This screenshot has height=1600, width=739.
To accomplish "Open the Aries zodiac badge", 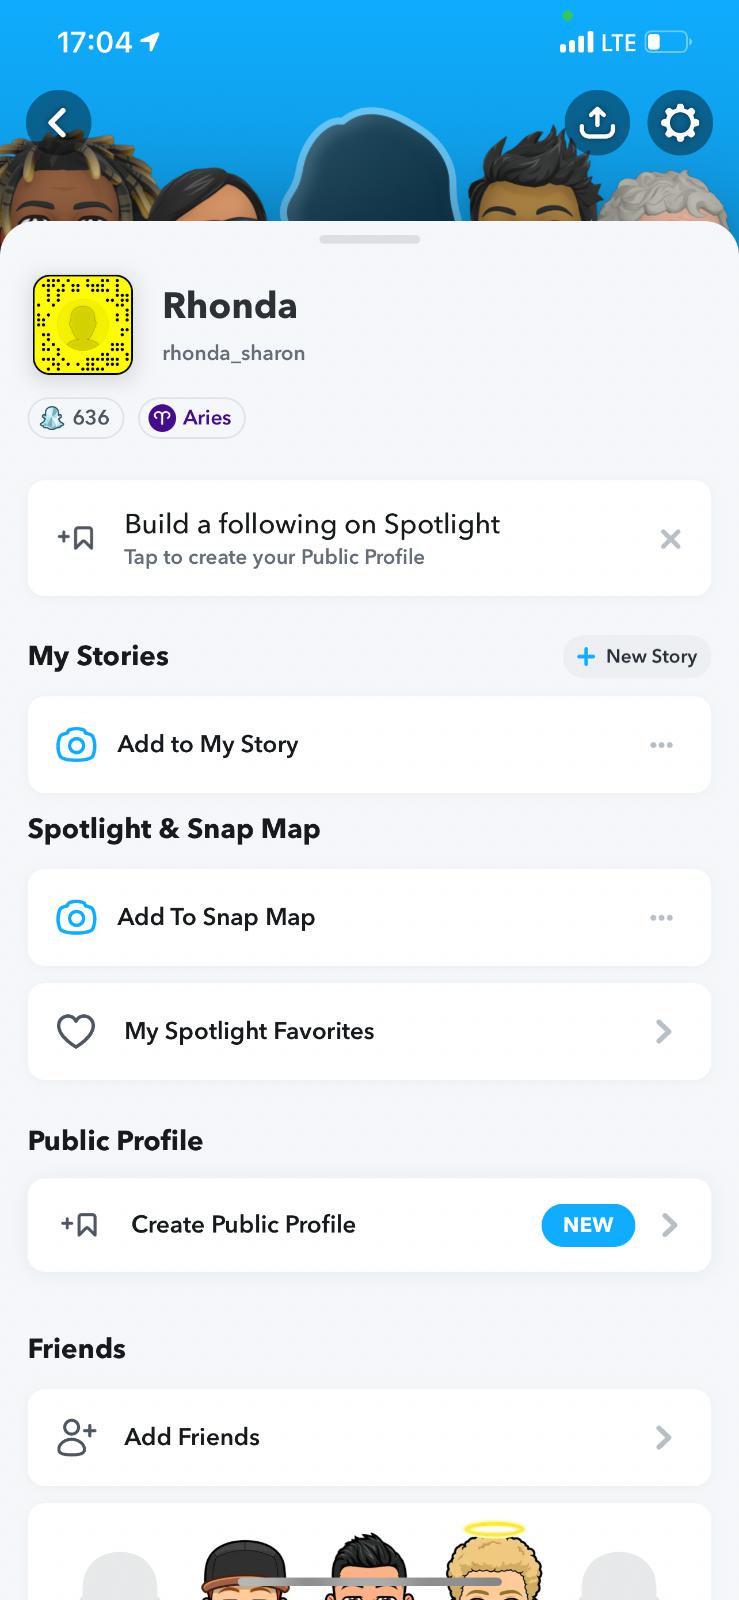I will (192, 418).
